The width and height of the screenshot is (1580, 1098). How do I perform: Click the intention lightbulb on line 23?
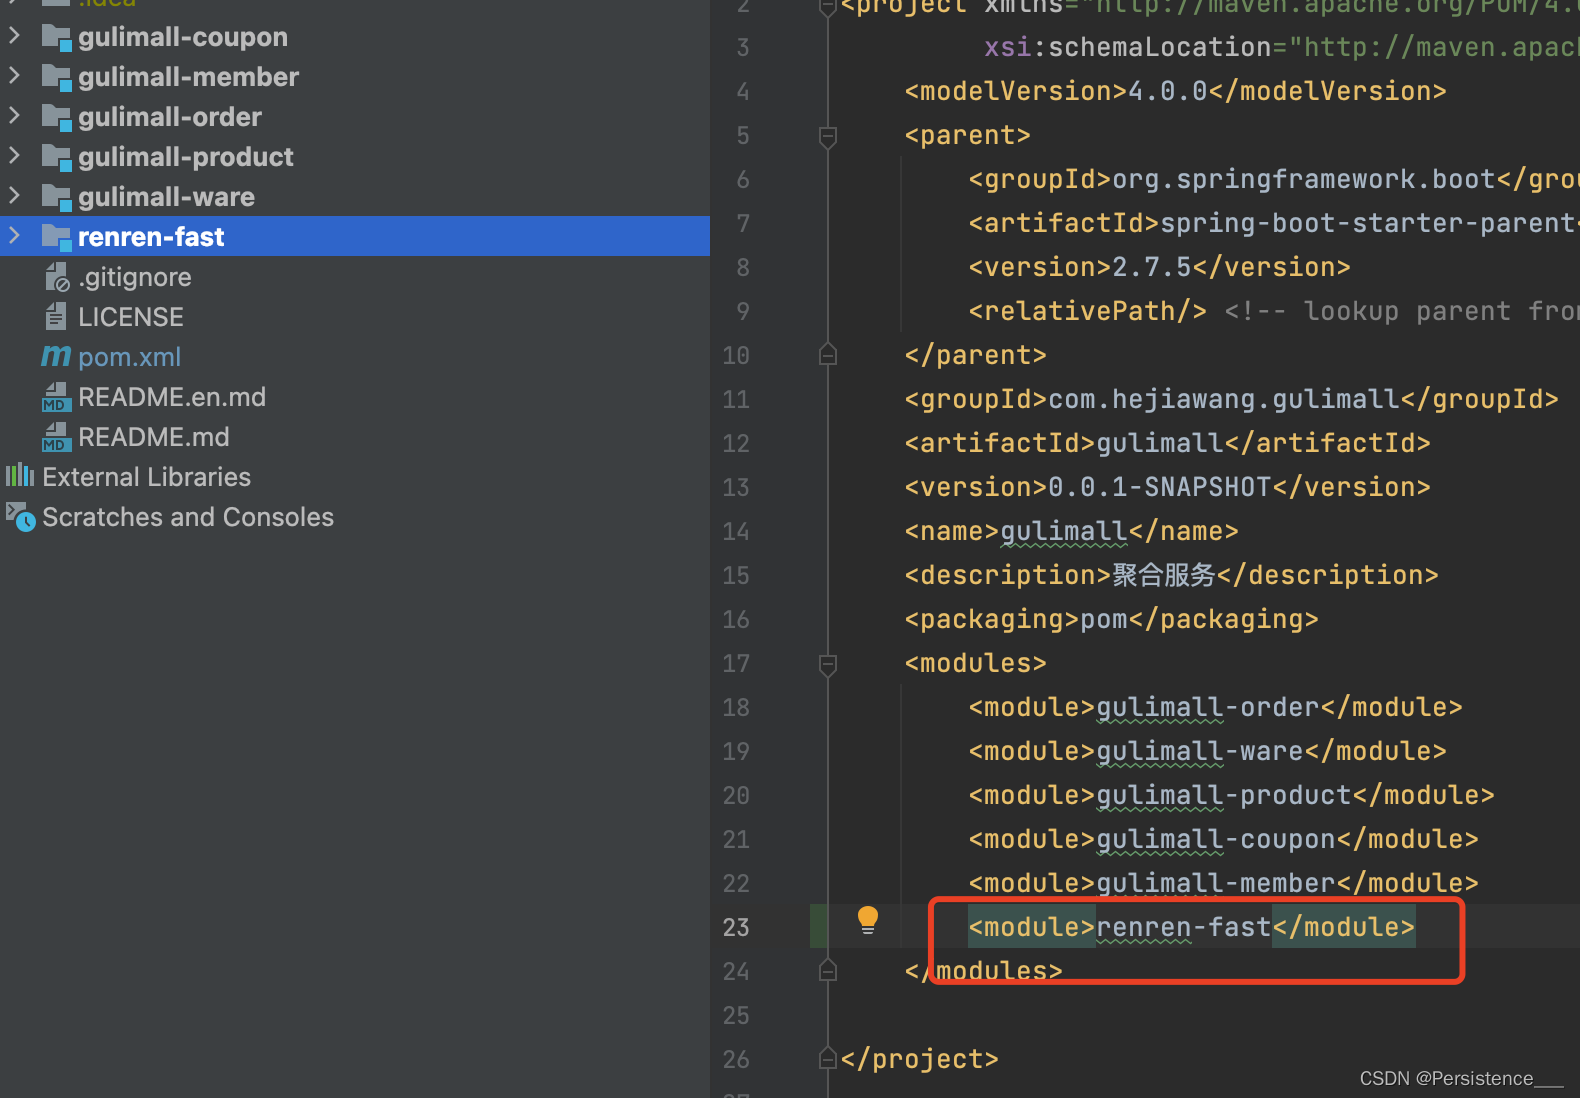tap(868, 920)
